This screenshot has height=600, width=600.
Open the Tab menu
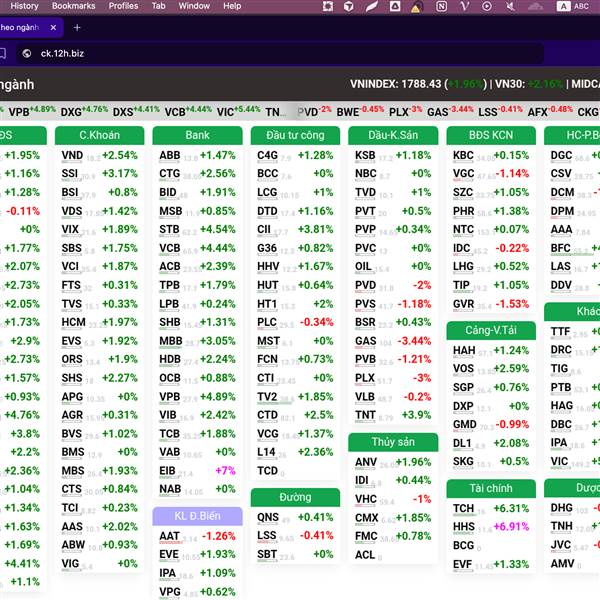[158, 6]
